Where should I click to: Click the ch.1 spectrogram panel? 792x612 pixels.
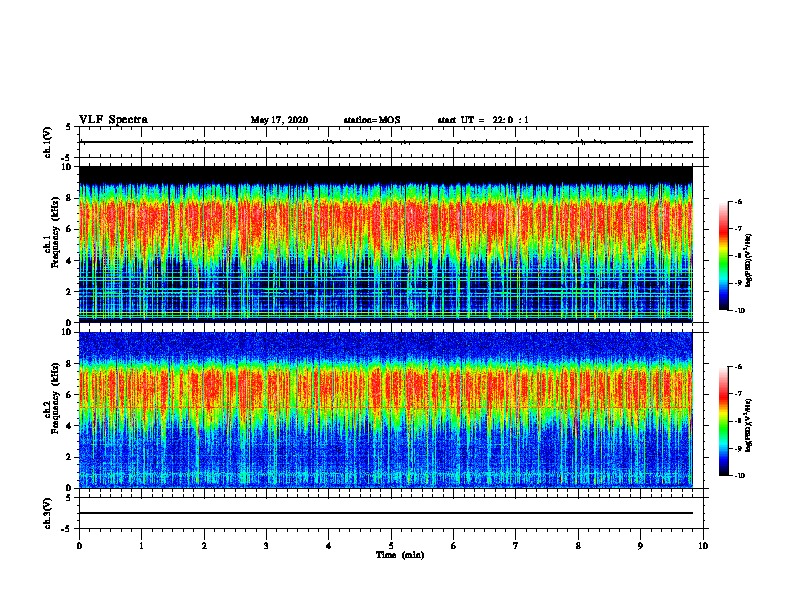(386, 244)
